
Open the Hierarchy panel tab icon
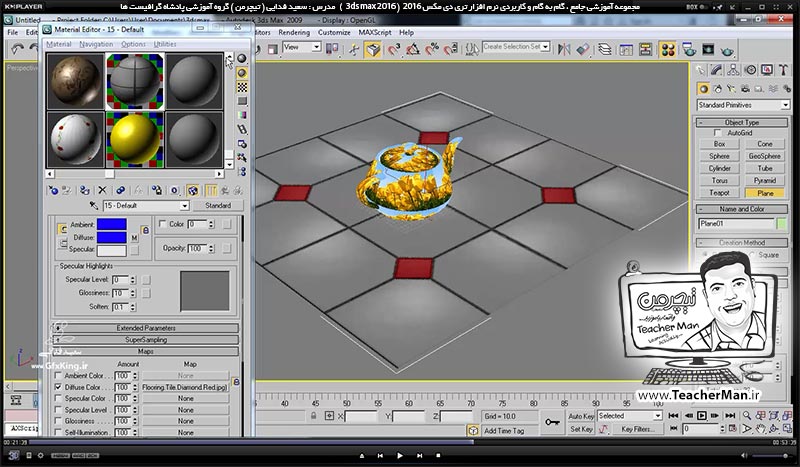[x=734, y=70]
